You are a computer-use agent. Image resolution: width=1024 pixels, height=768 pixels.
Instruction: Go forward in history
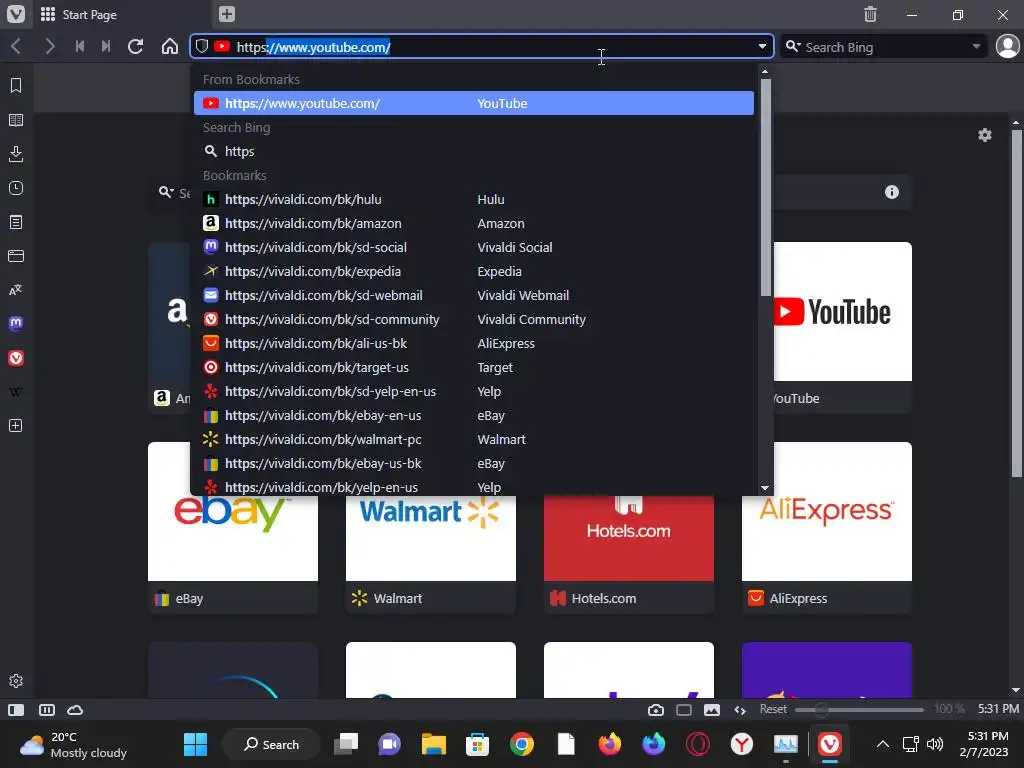click(50, 46)
